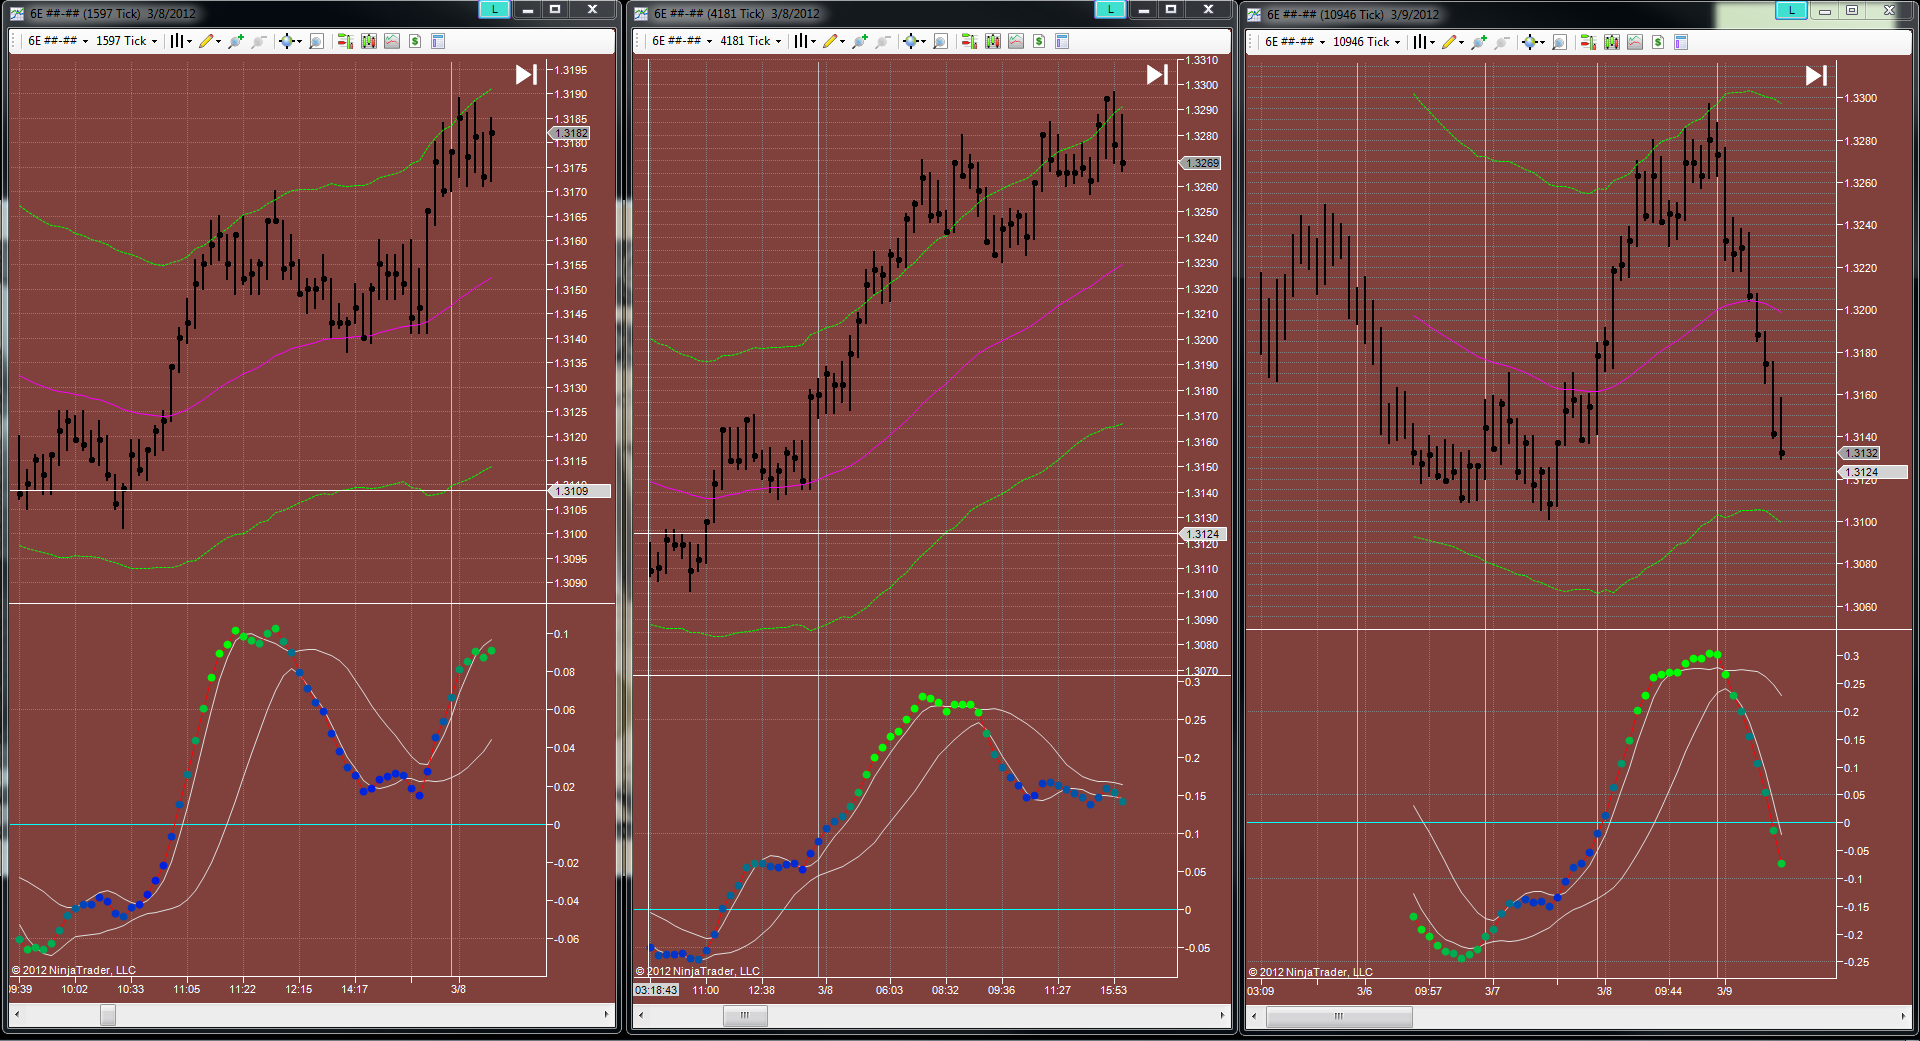
Task: Jump to latest bar on 1597 Tick chart
Action: click(x=527, y=75)
